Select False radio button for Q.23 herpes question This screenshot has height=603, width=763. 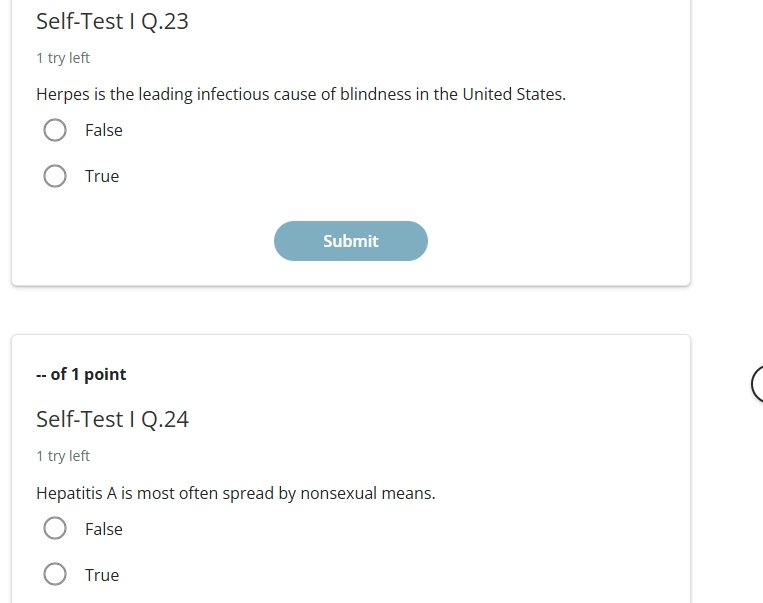pos(55,130)
